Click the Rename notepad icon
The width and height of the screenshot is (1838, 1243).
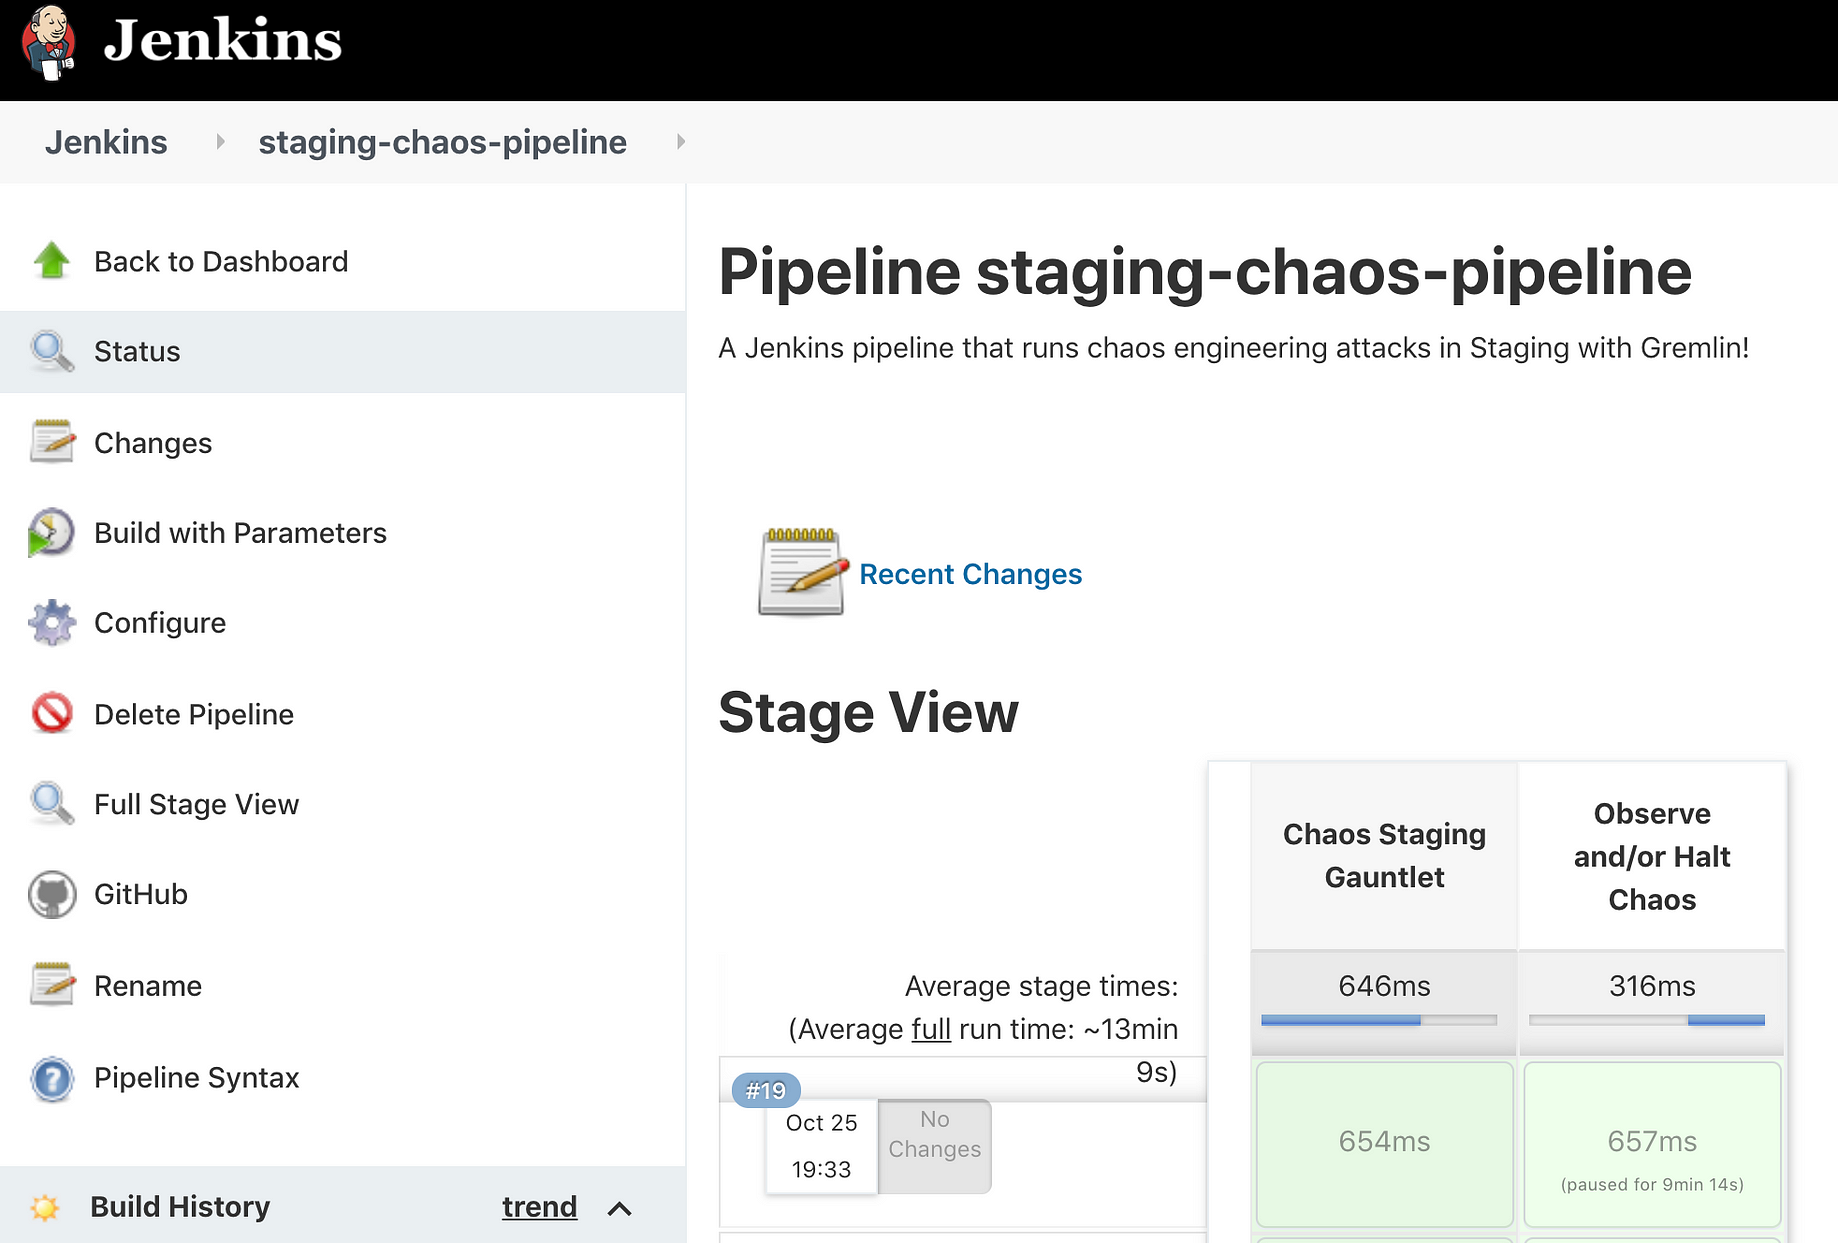52,985
